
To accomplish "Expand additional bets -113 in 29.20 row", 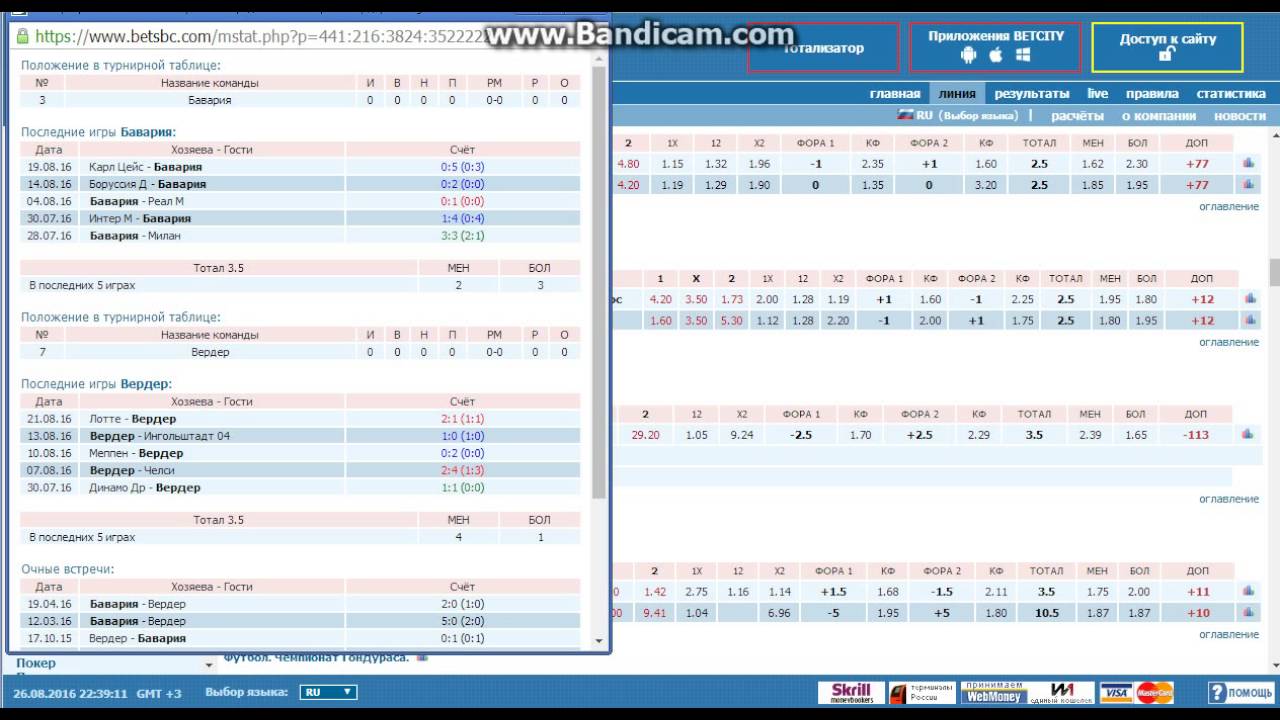I will [1196, 435].
